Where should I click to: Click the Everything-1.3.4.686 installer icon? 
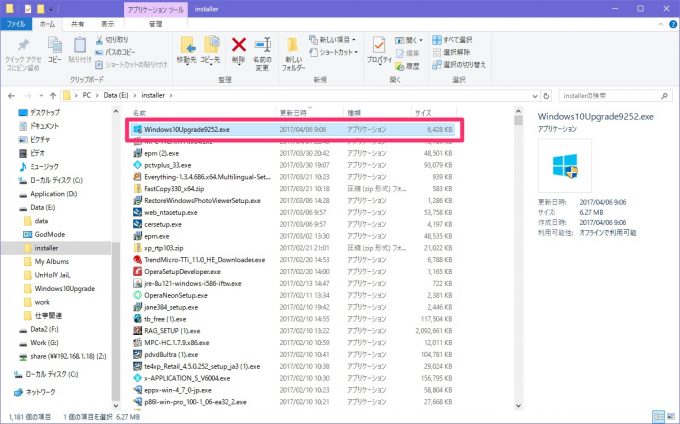point(137,177)
